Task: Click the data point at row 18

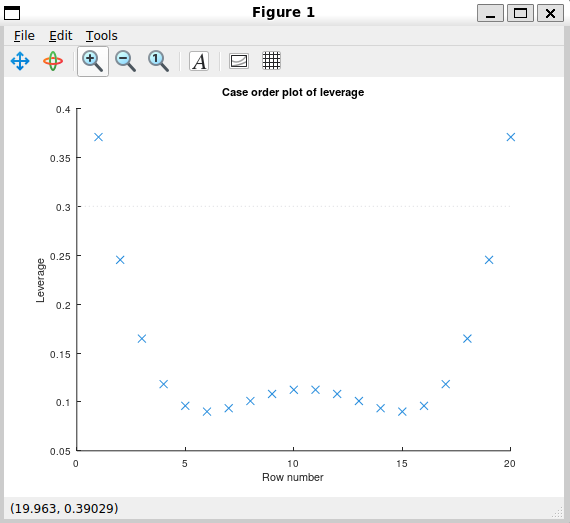Action: [x=467, y=339]
